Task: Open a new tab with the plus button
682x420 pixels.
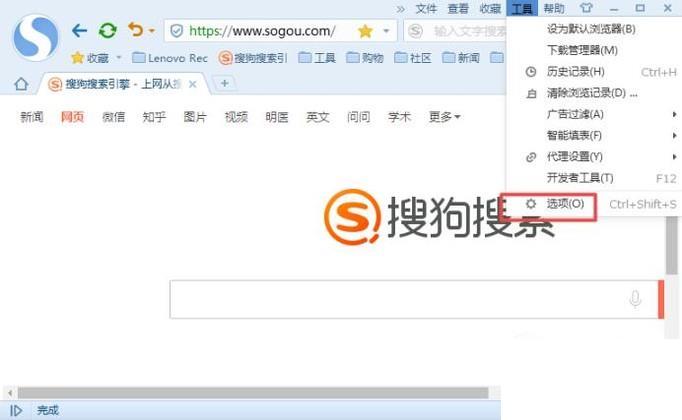Action: 224,84
